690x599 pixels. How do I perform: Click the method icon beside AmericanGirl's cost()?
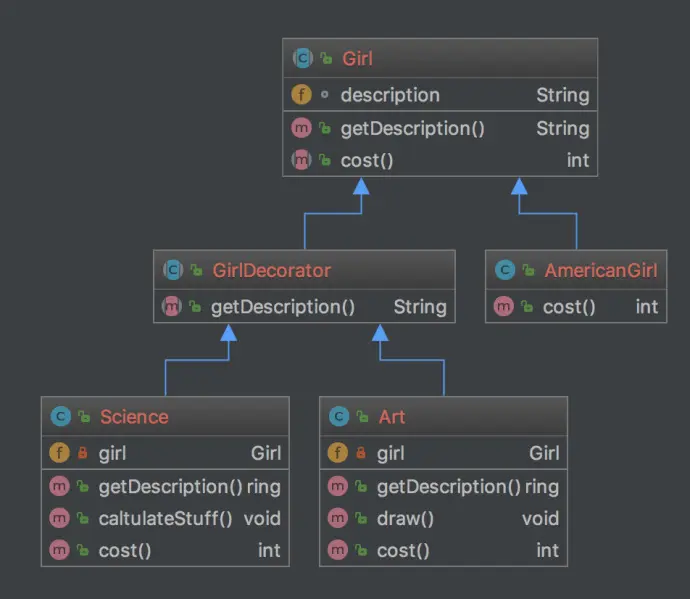(505, 307)
